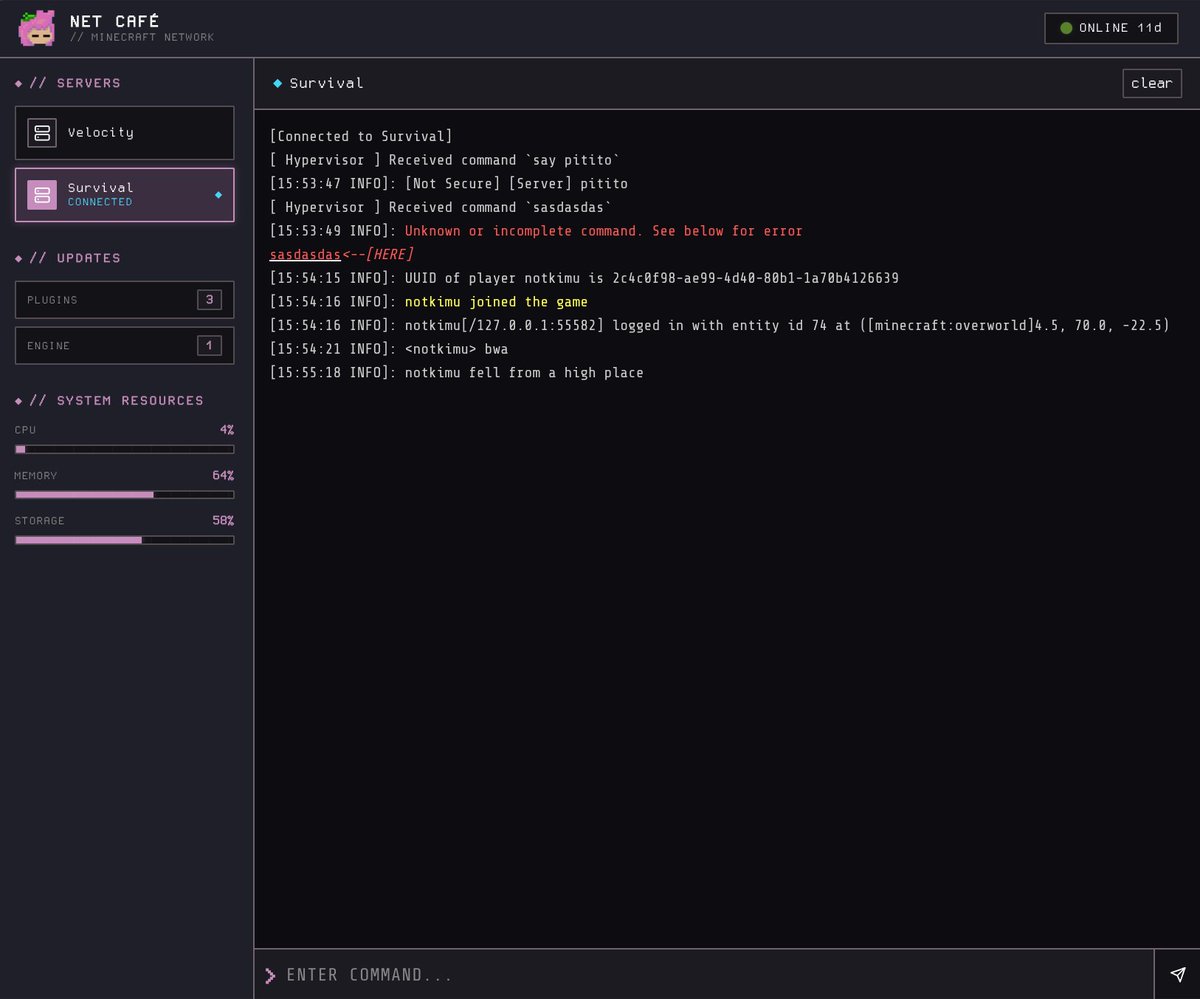Clear the console output

[1152, 83]
